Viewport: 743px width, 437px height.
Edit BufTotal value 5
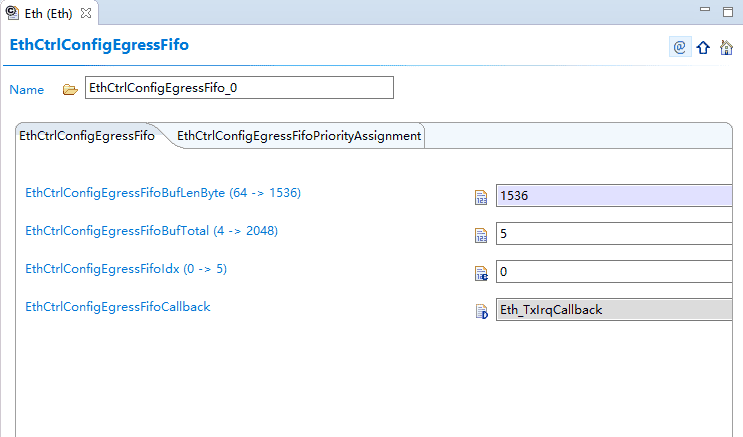(x=614, y=234)
